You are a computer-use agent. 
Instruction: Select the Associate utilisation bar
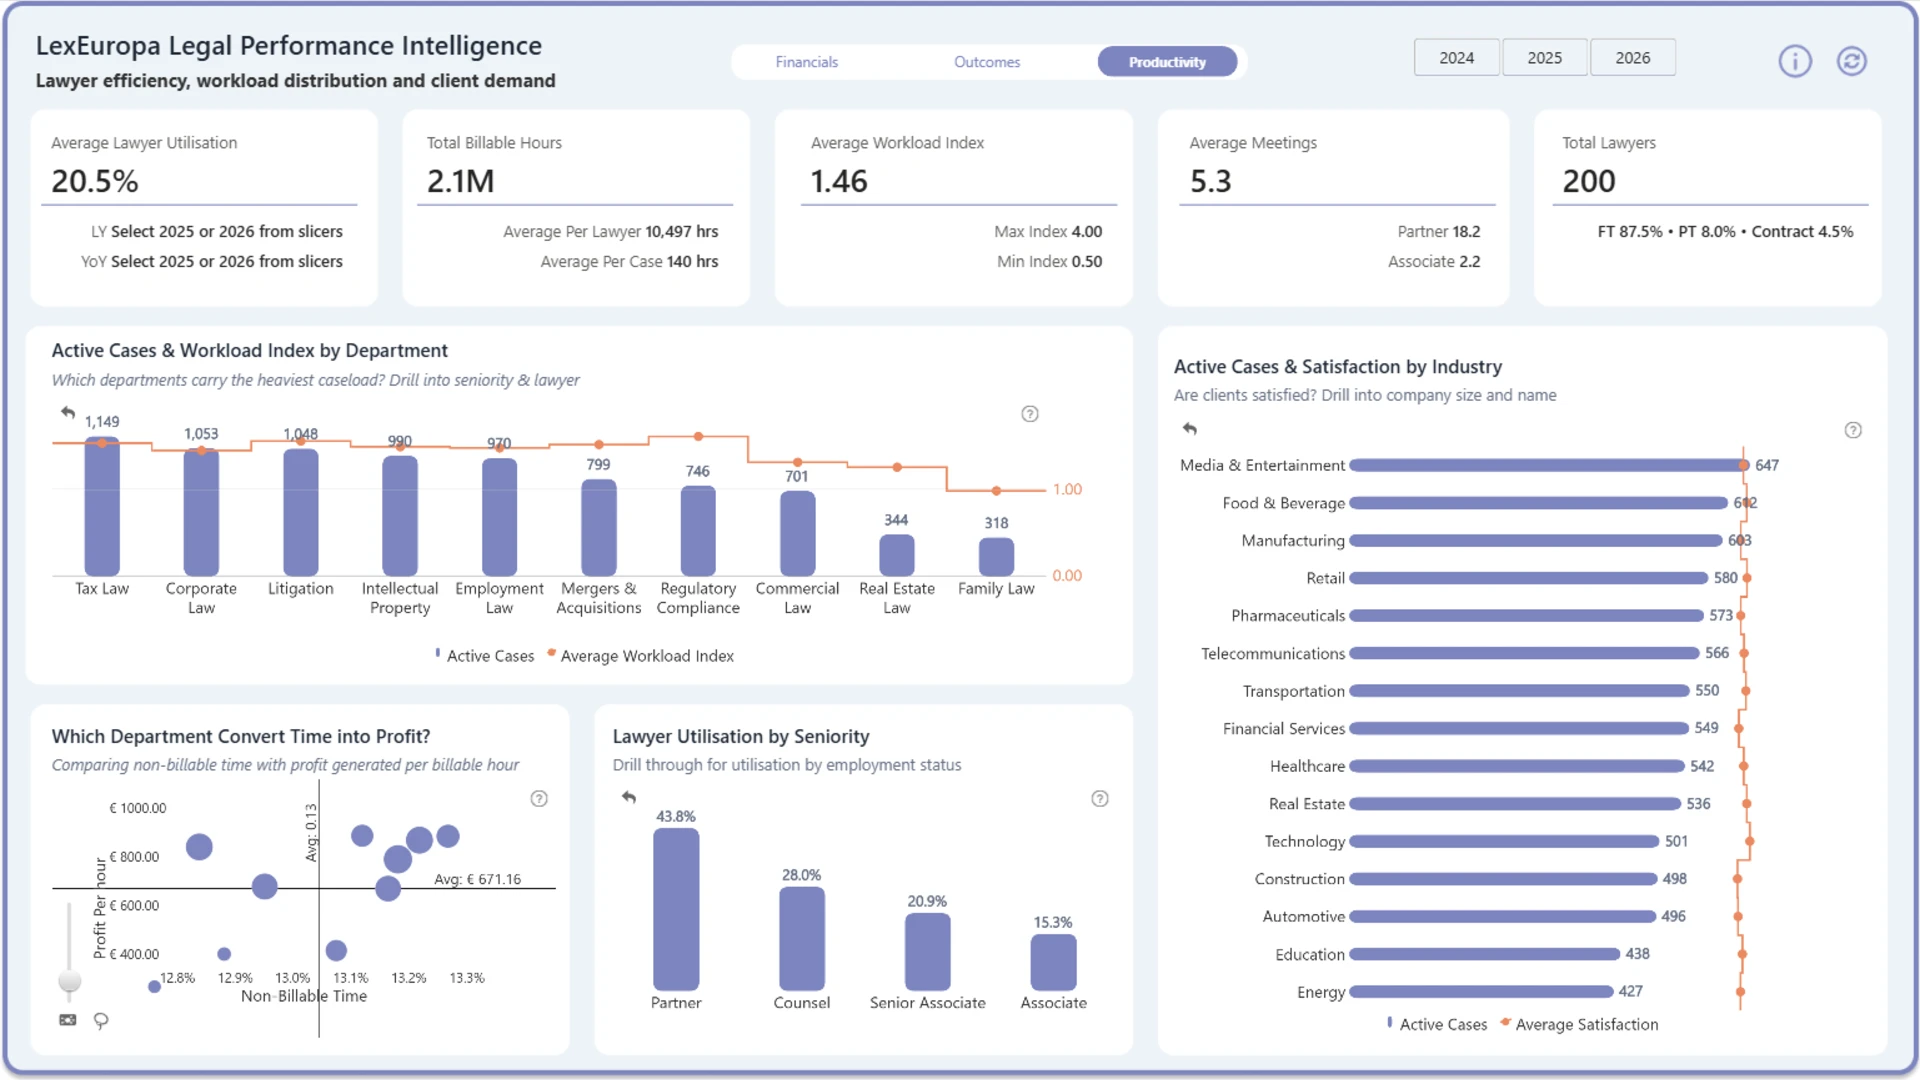pos(1054,962)
